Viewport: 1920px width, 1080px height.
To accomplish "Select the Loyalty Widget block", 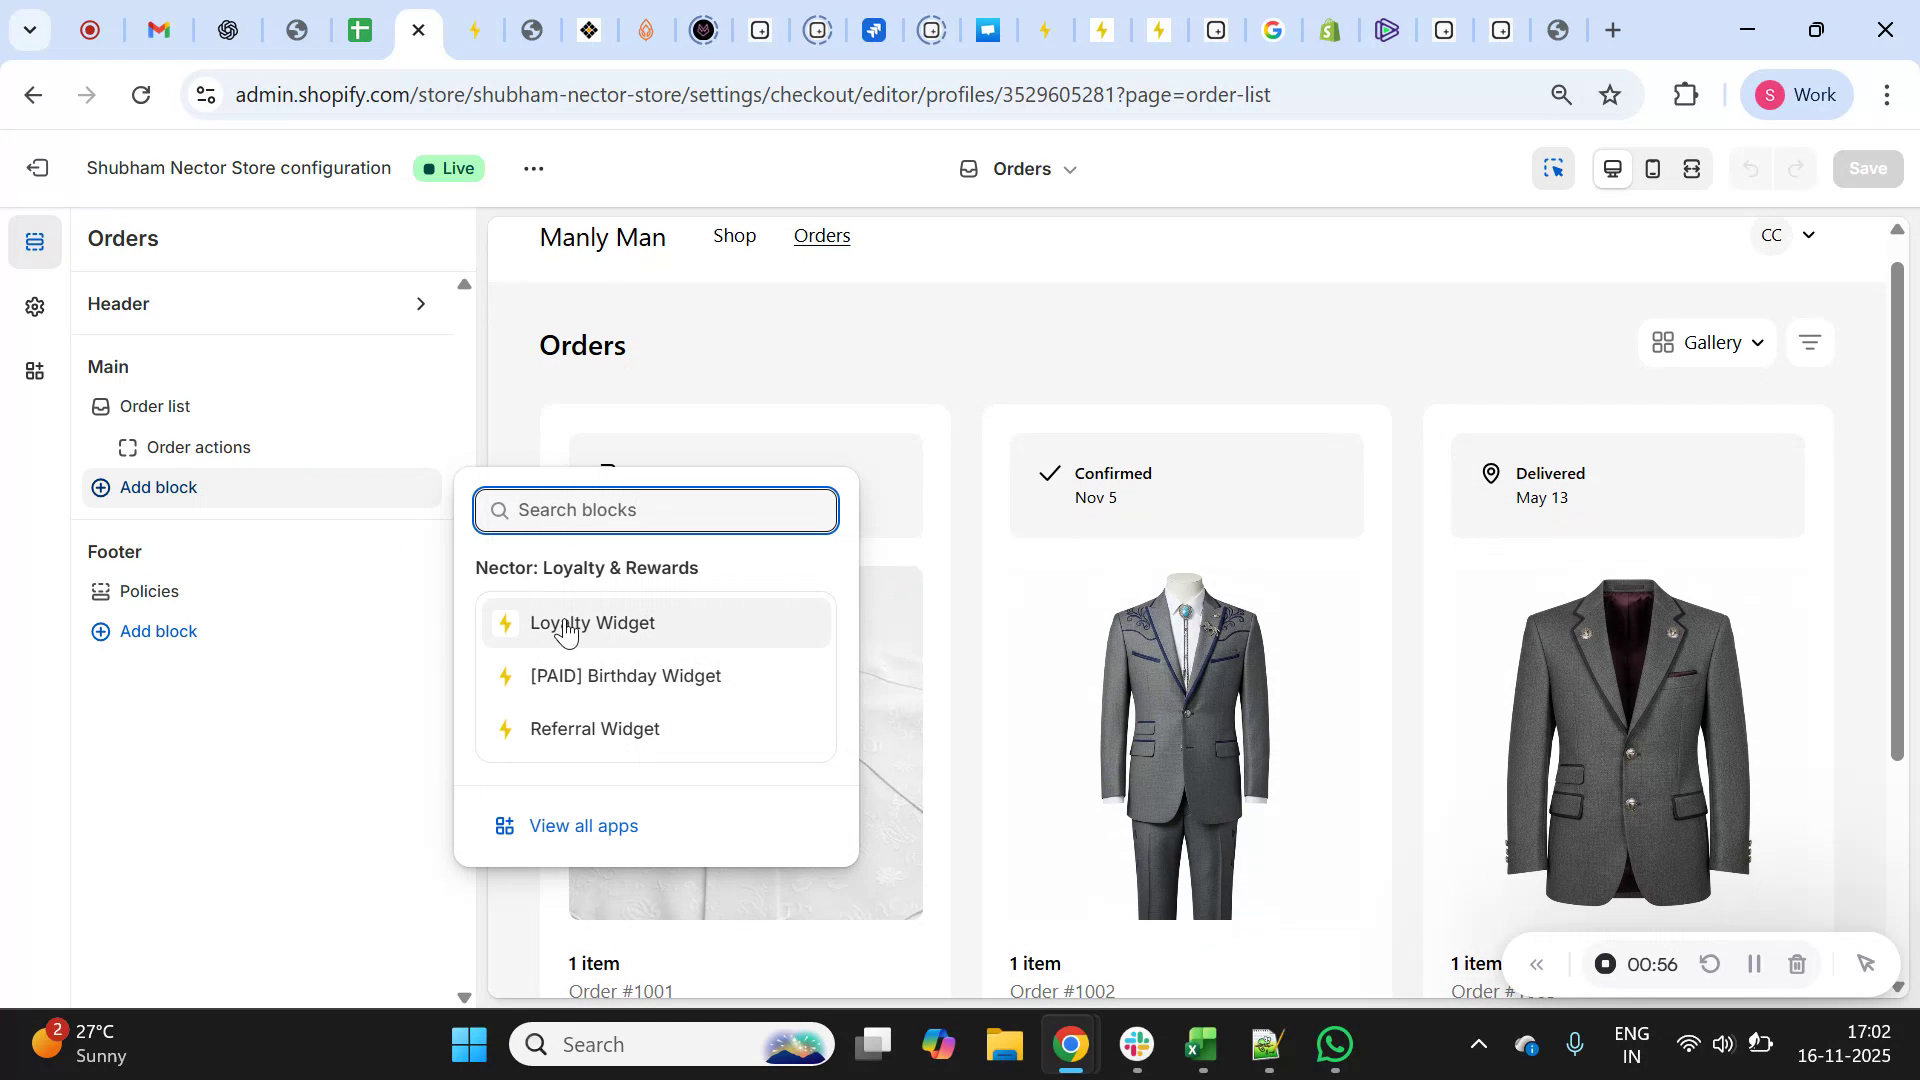I will tap(593, 622).
